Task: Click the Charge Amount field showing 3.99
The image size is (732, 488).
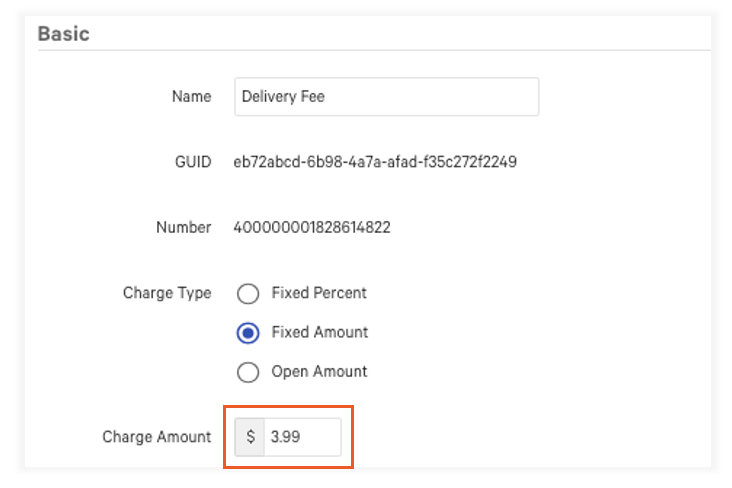Action: 302,437
